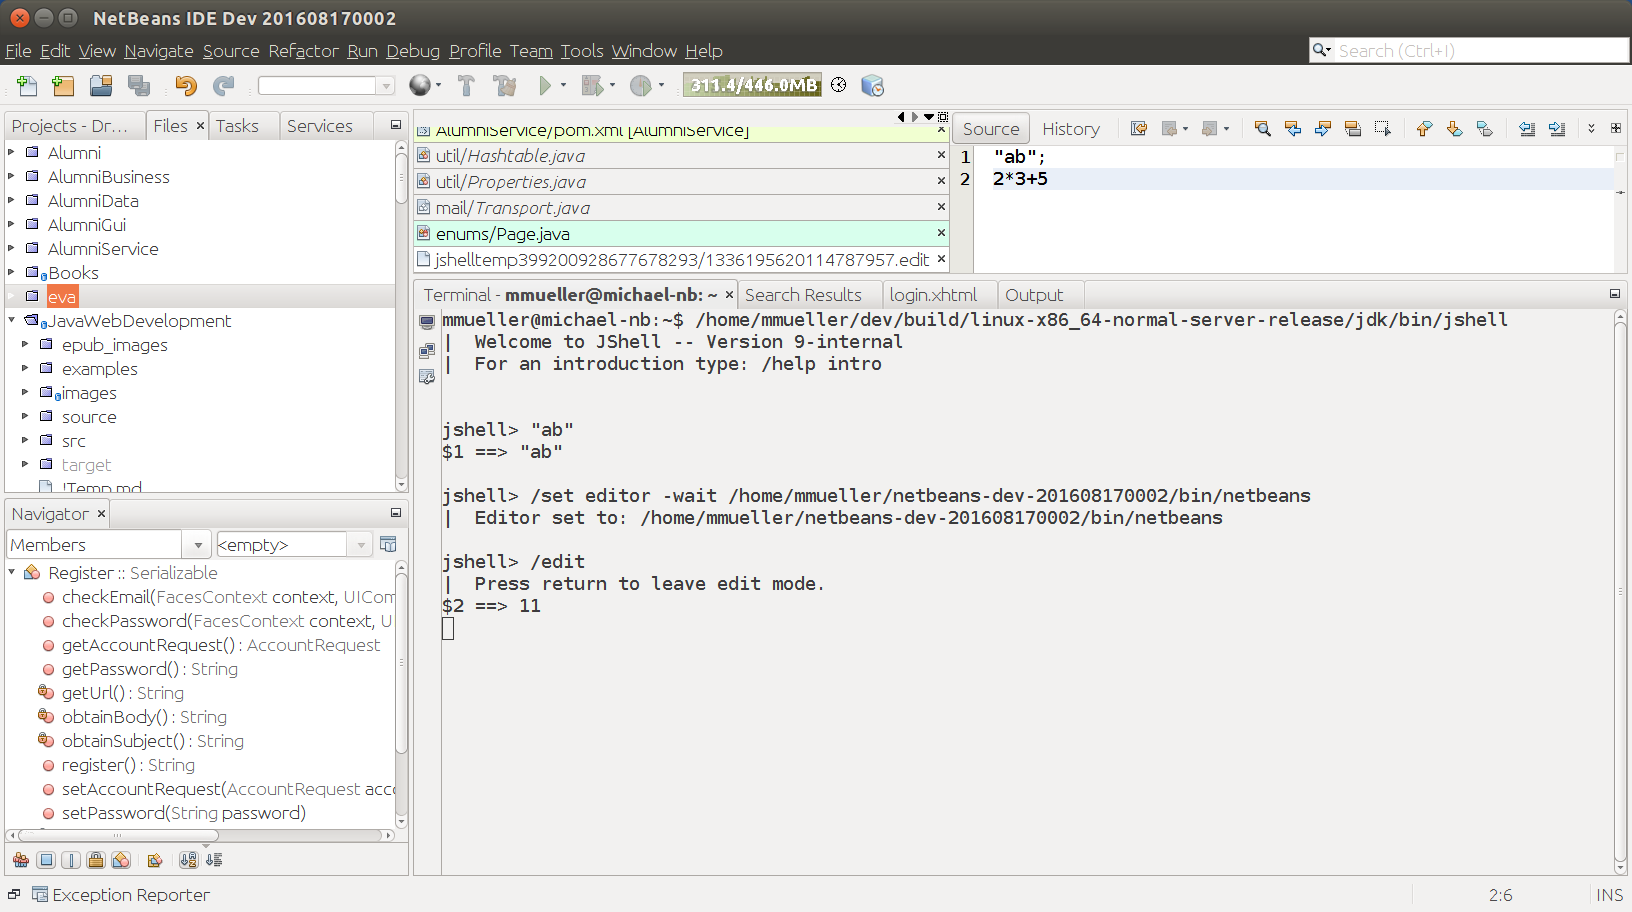The width and height of the screenshot is (1632, 912).
Task: Open the Refactor menu
Action: tap(303, 51)
